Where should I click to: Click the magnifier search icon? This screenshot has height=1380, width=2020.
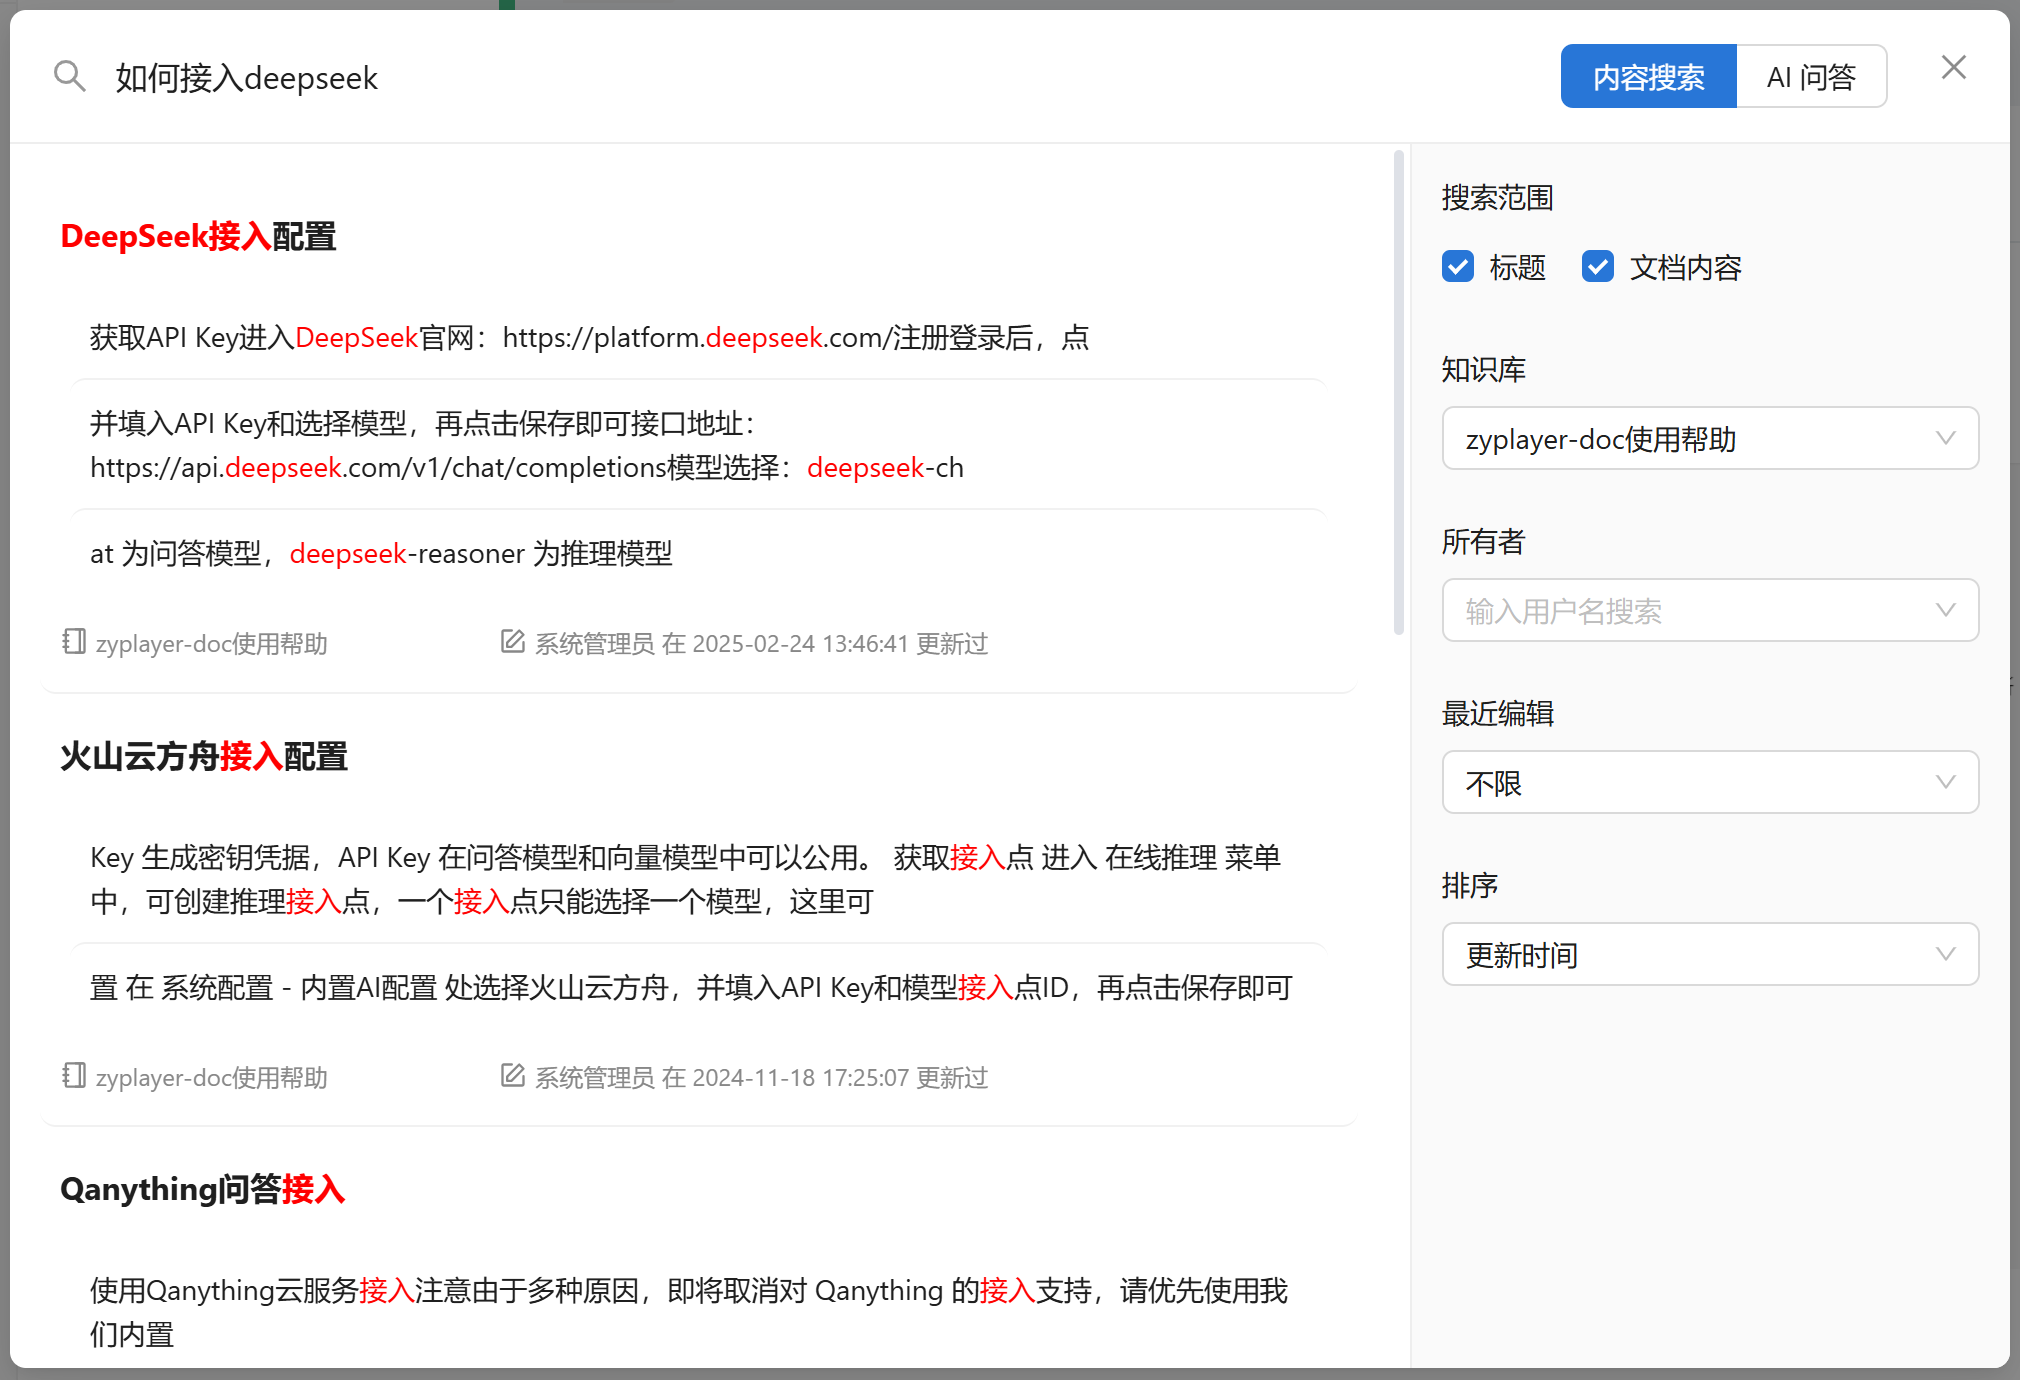(x=69, y=76)
